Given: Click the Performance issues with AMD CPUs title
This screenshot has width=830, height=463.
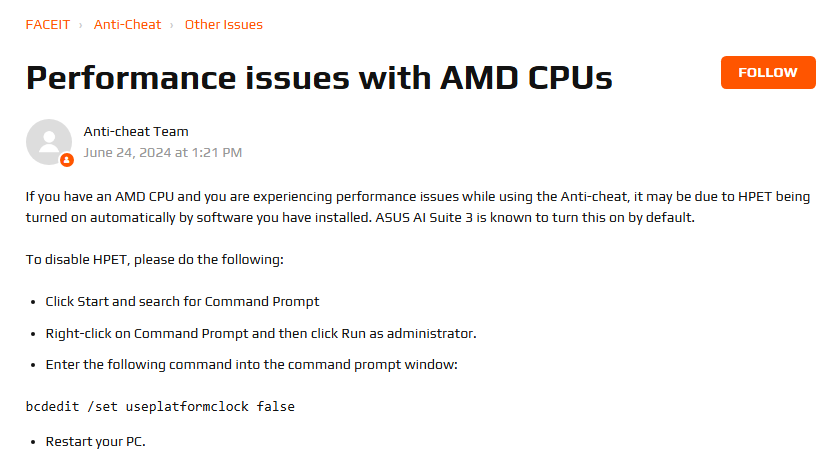Looking at the screenshot, I should pyautogui.click(x=319, y=78).
